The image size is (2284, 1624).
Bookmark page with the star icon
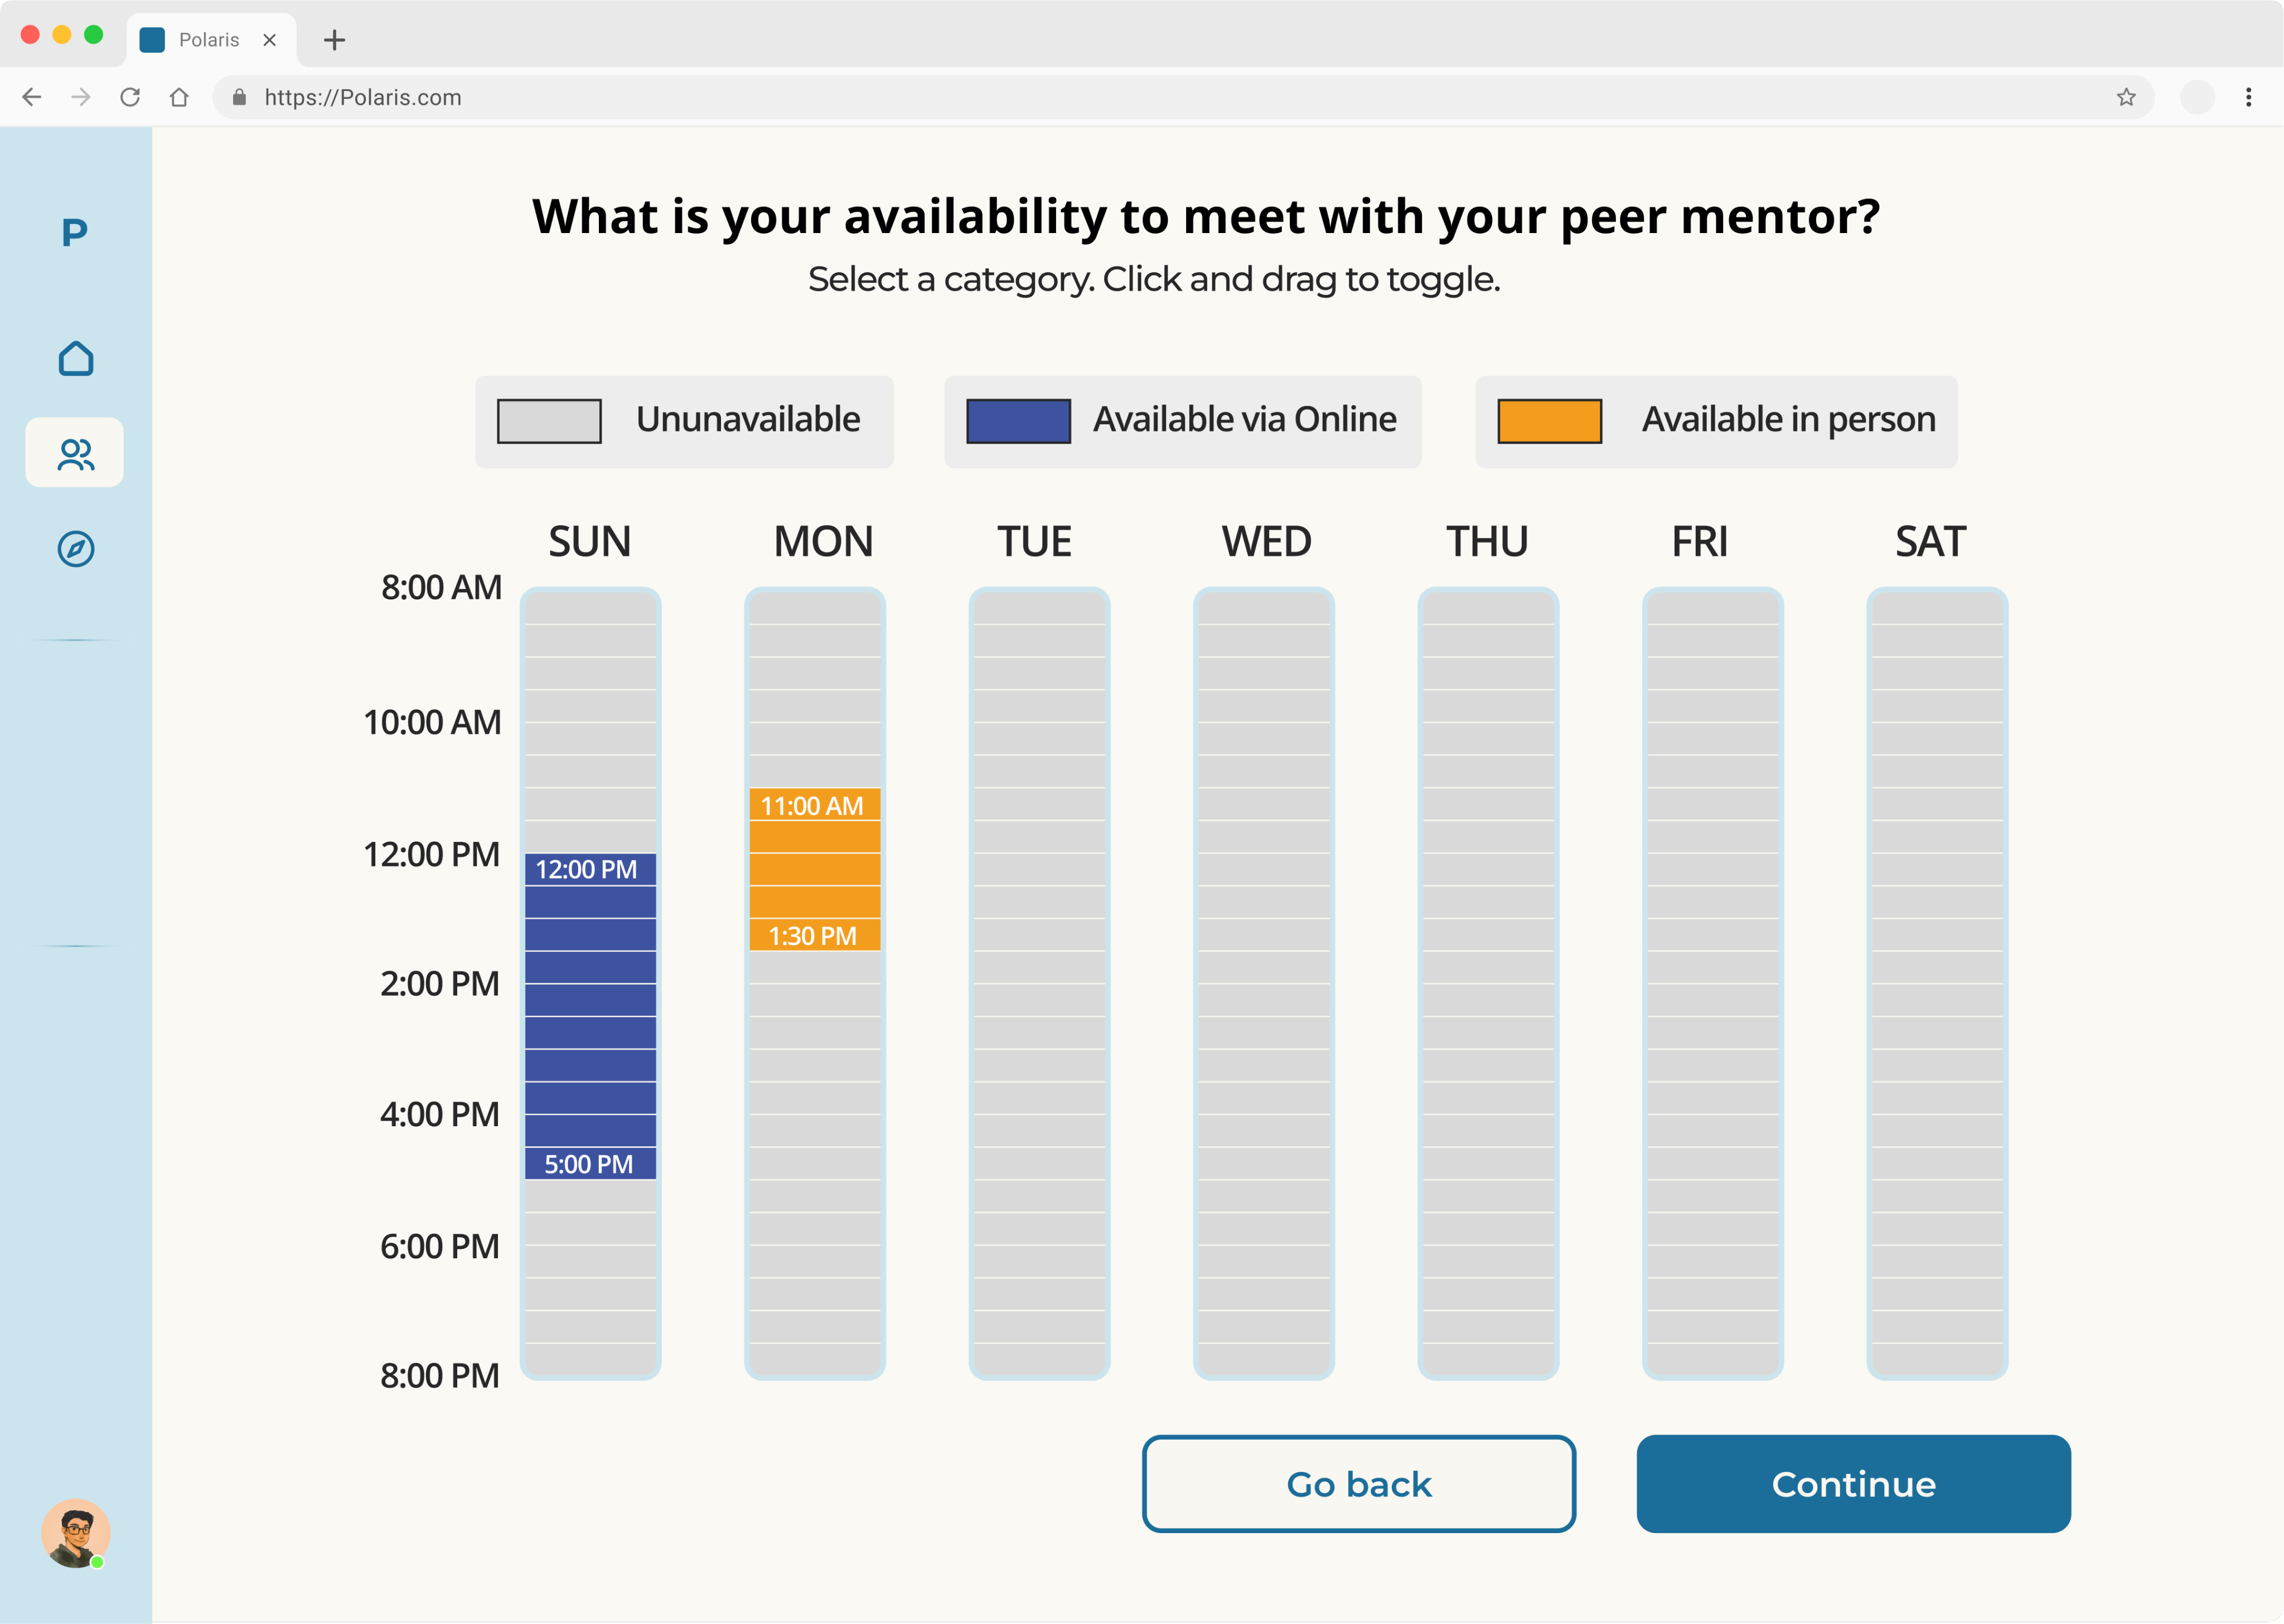[x=2126, y=97]
